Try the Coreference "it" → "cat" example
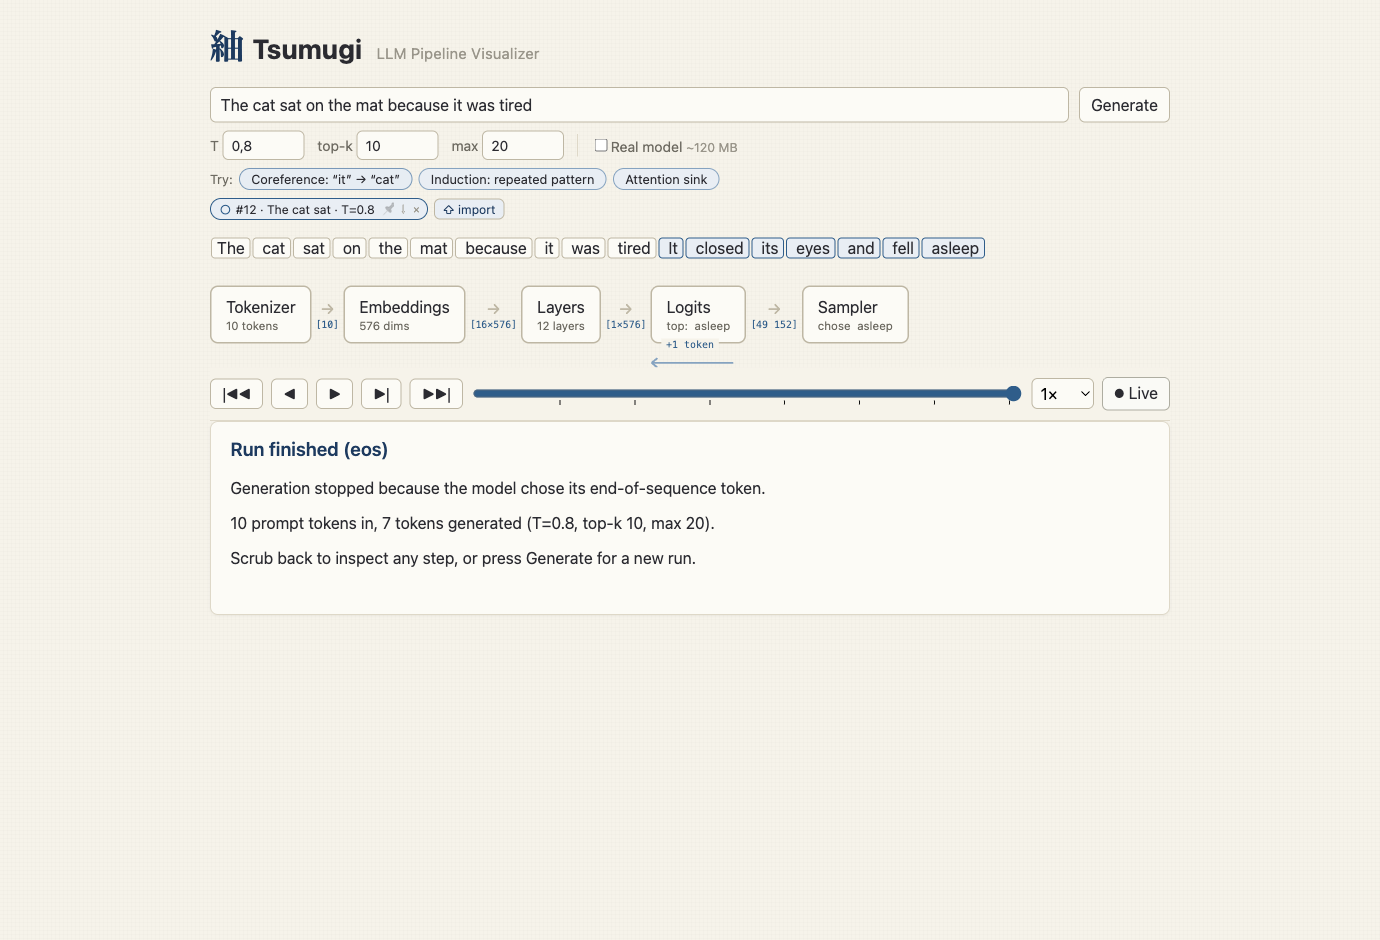Viewport: 1380px width, 940px height. pyautogui.click(x=325, y=180)
